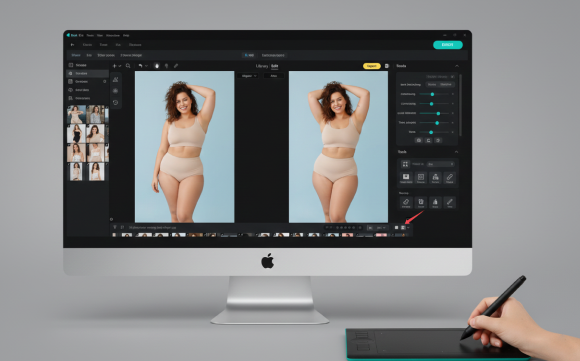
Task: Select the first left sidebar item
Action: pyautogui.click(x=87, y=65)
